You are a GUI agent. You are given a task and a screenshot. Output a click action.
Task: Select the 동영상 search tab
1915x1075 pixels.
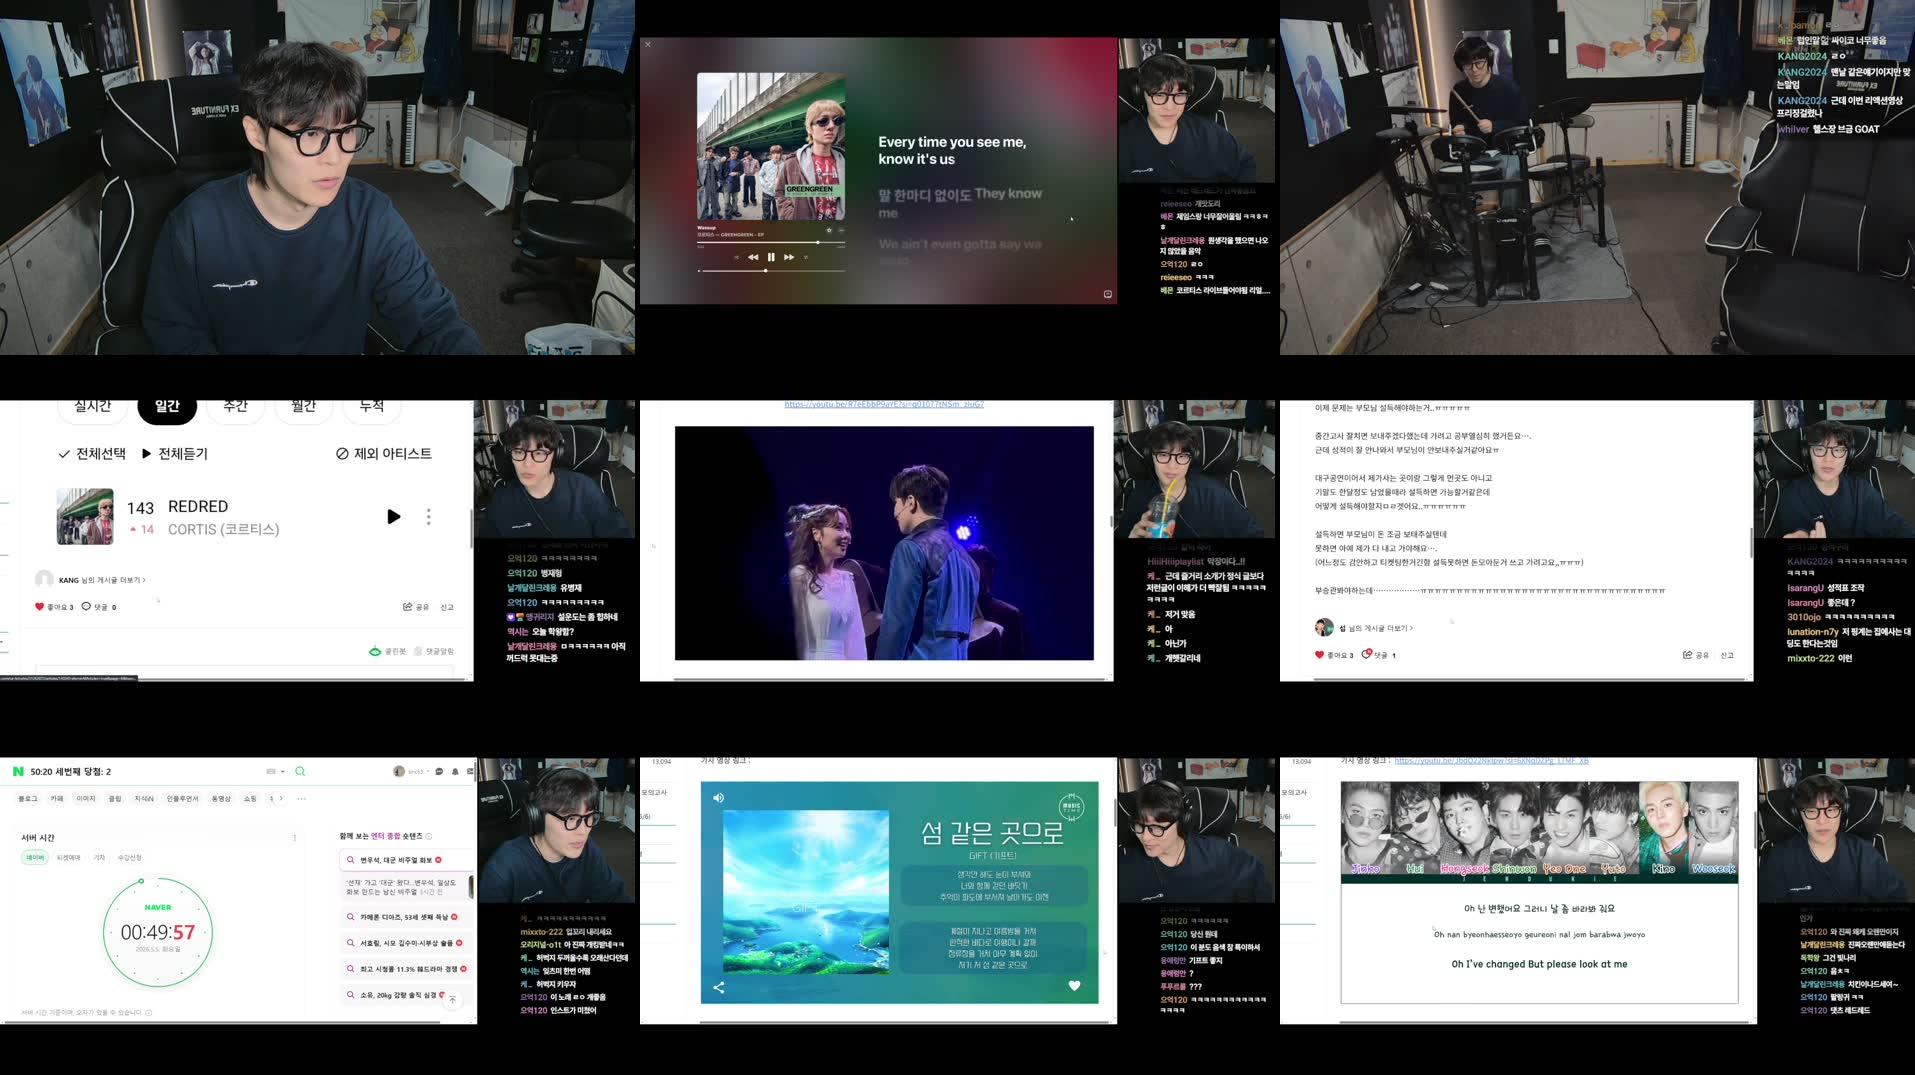[221, 798]
